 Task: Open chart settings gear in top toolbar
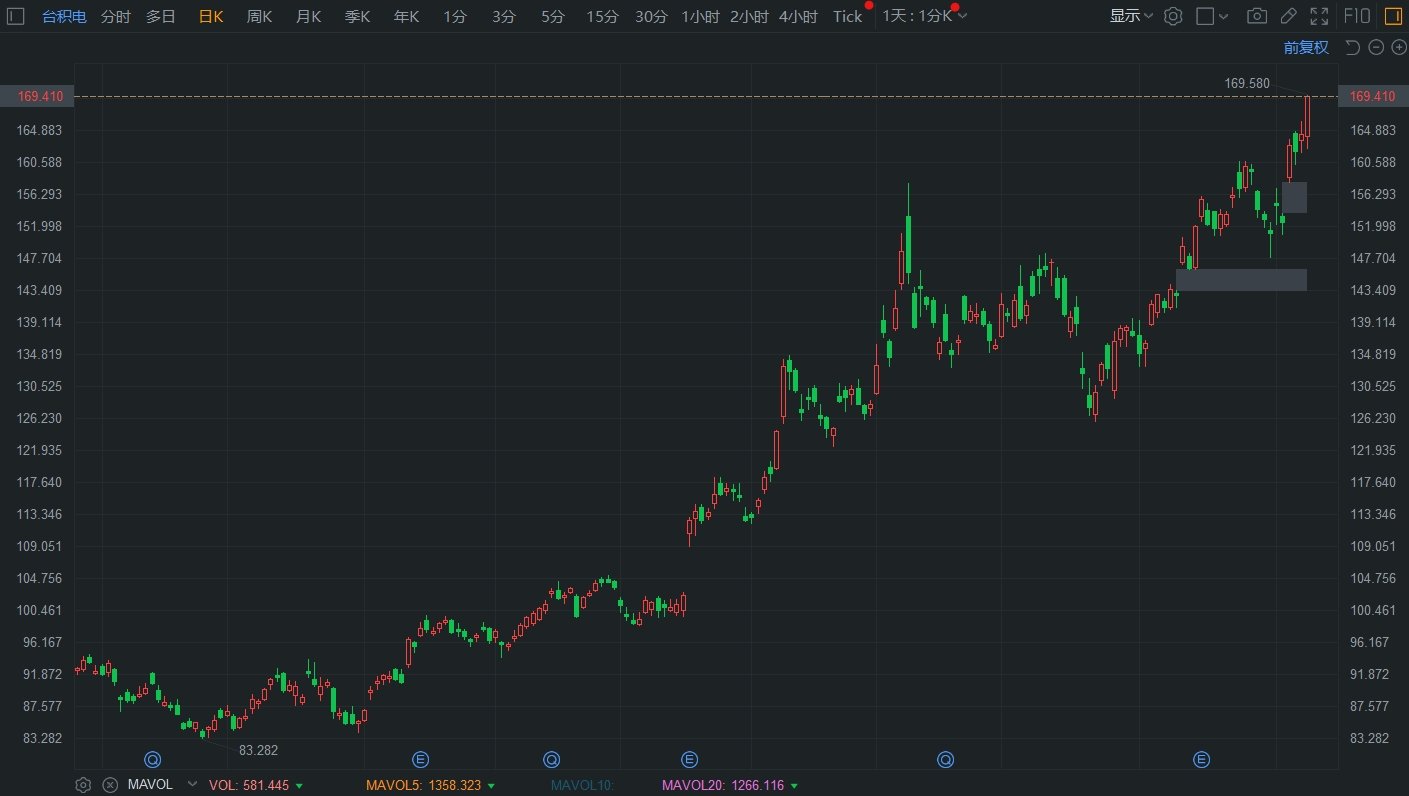point(1173,16)
